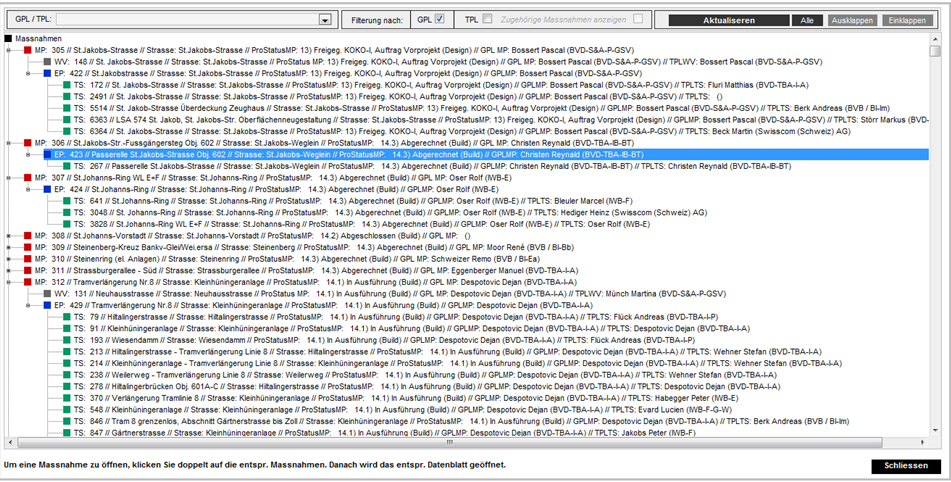Screen dimensions: 951x482
Task: Click the gray WV 131 Neuhausstrasse icon
Action: [46, 295]
